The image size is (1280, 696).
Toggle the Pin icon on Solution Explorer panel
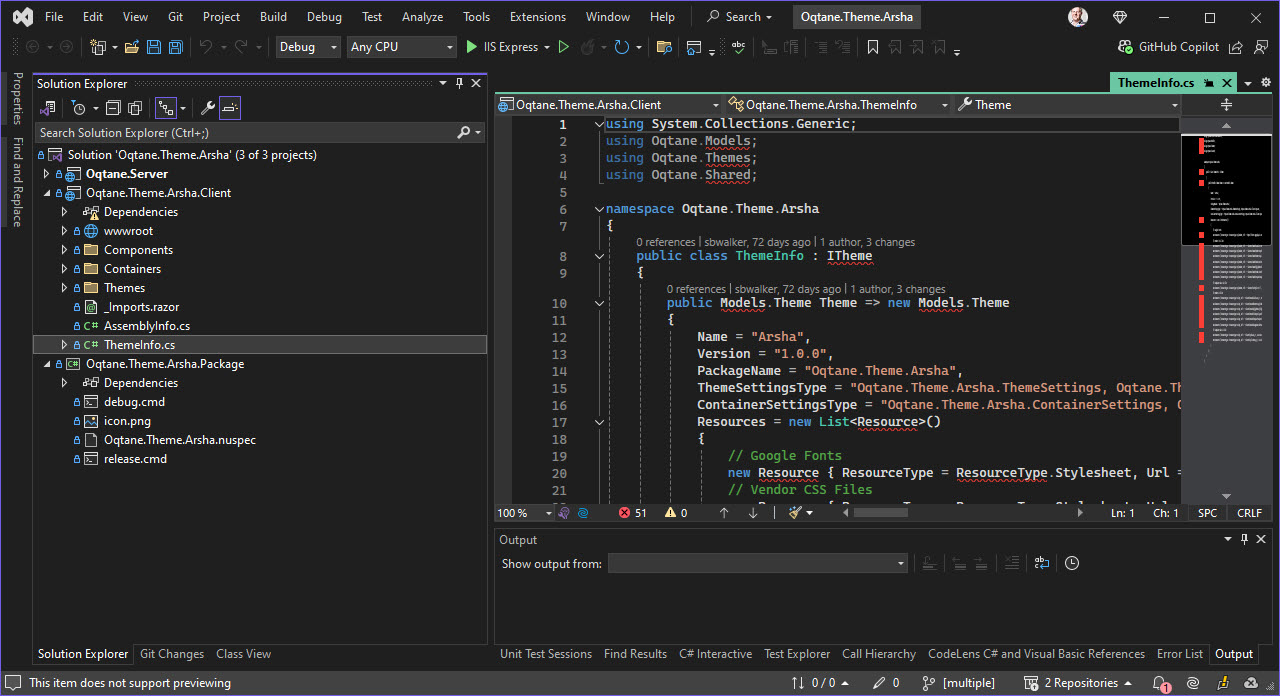tap(458, 83)
